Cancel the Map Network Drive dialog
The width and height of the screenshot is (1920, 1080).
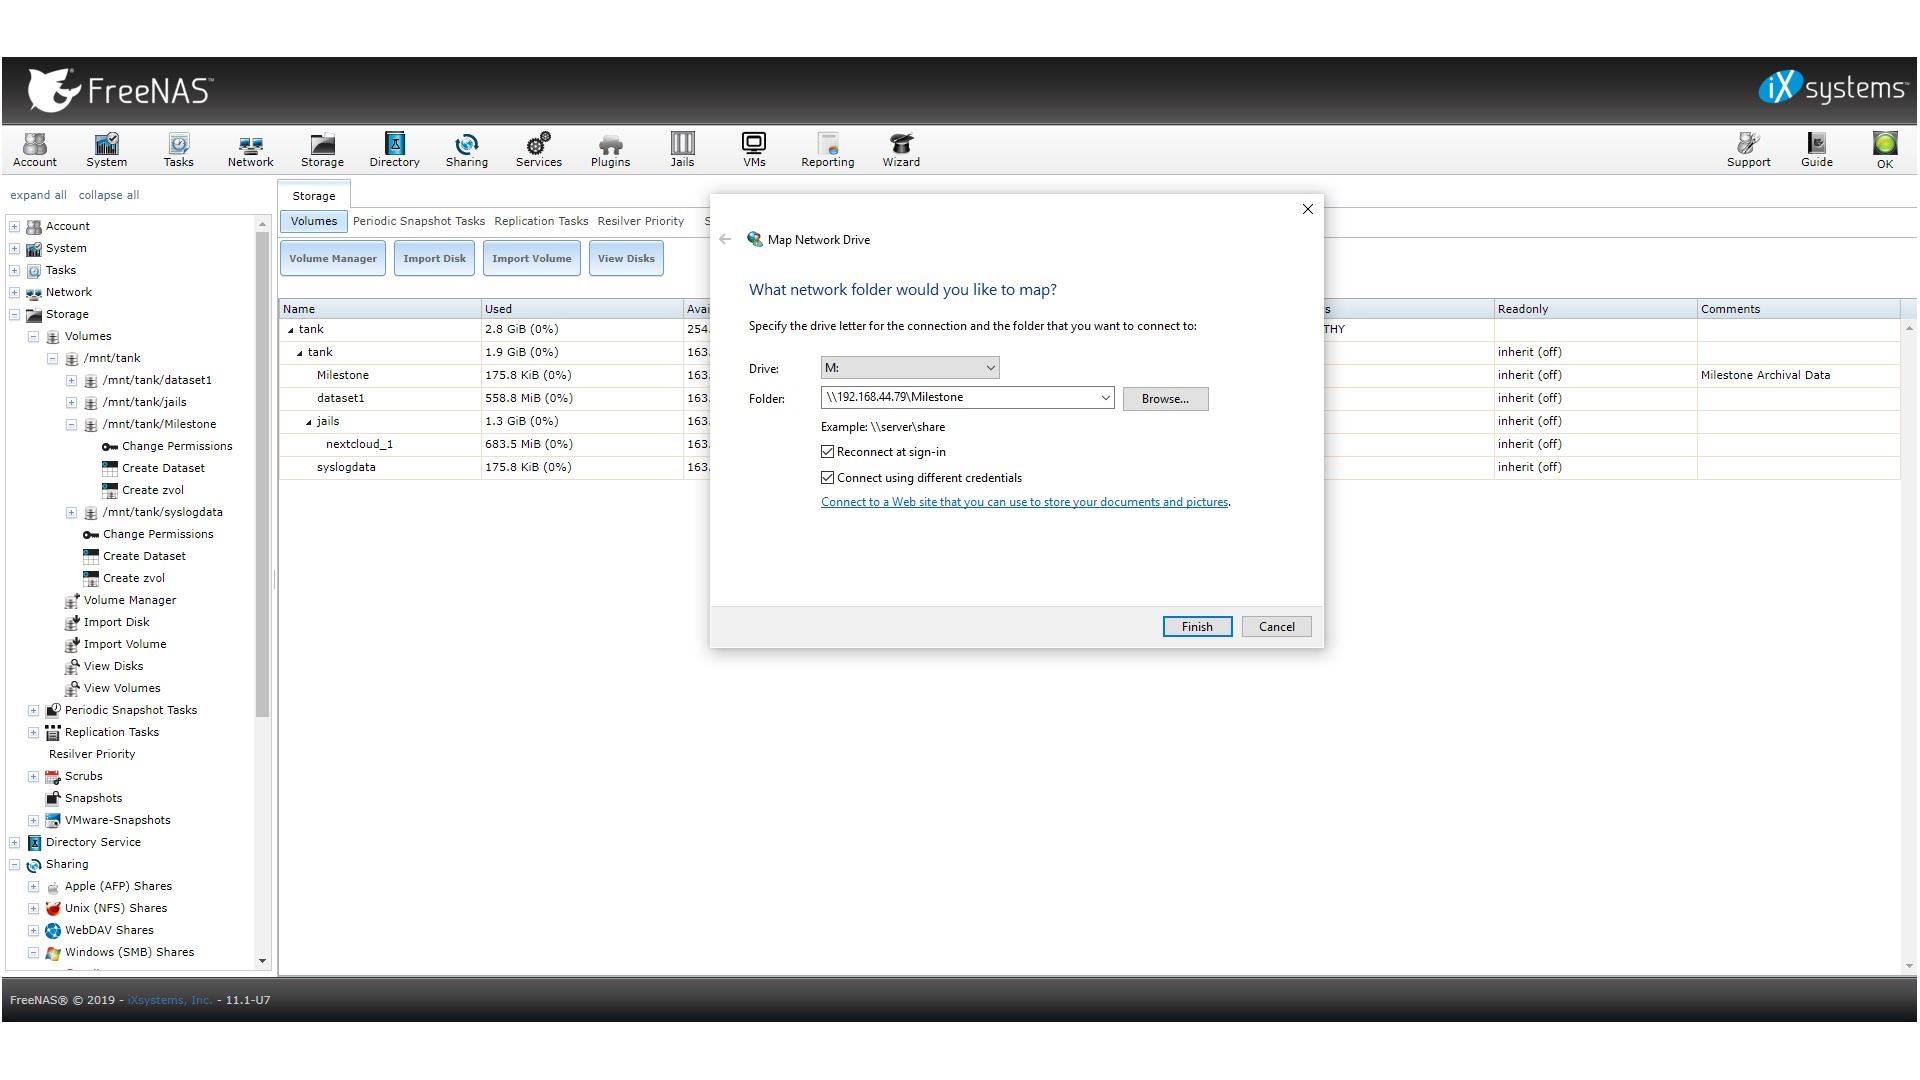click(1276, 627)
